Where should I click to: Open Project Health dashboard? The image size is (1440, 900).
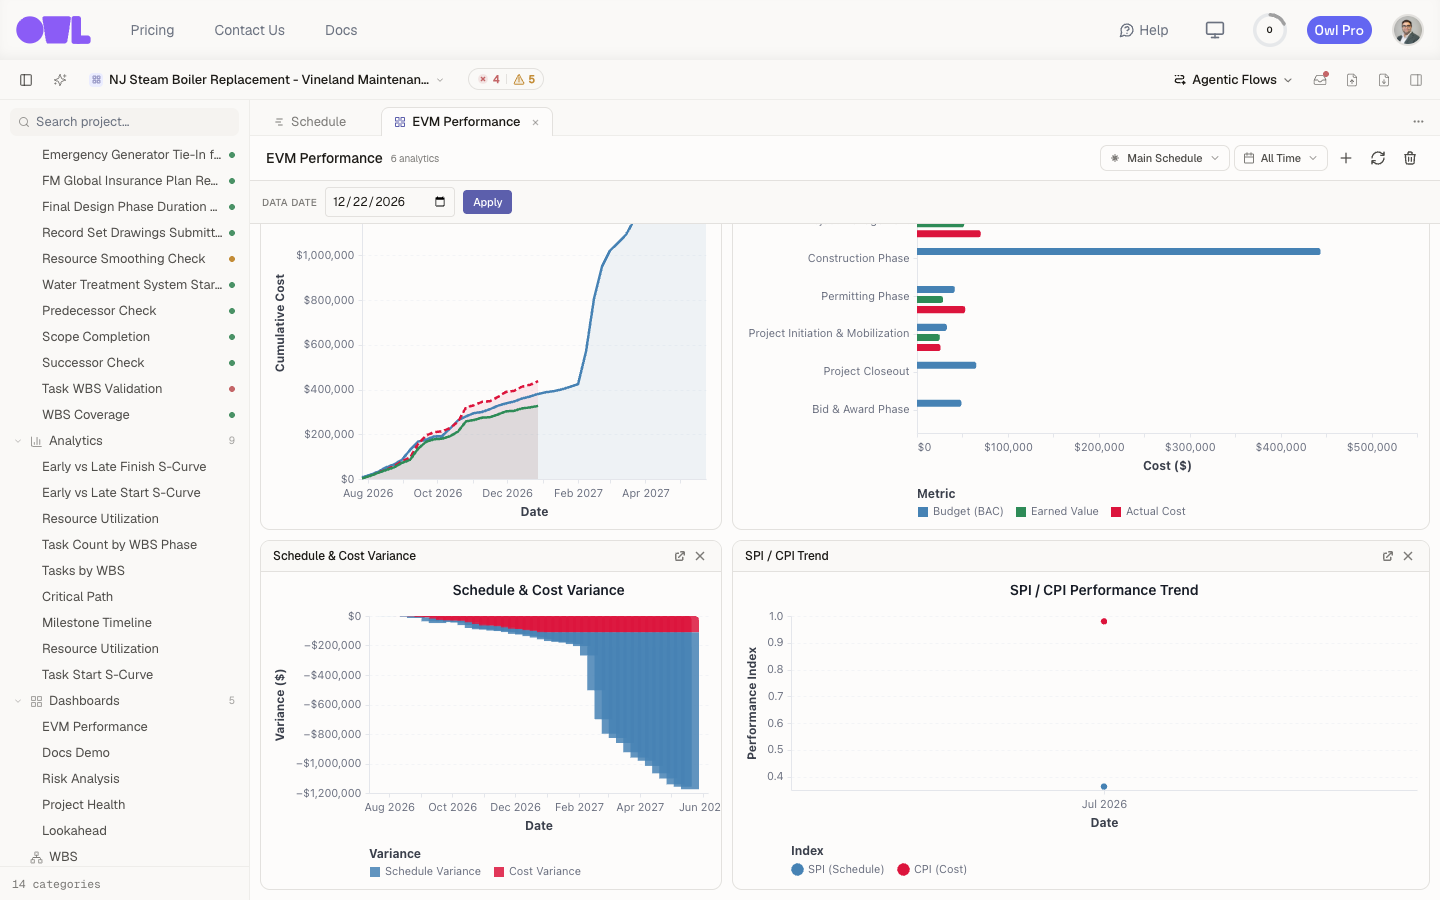84,805
